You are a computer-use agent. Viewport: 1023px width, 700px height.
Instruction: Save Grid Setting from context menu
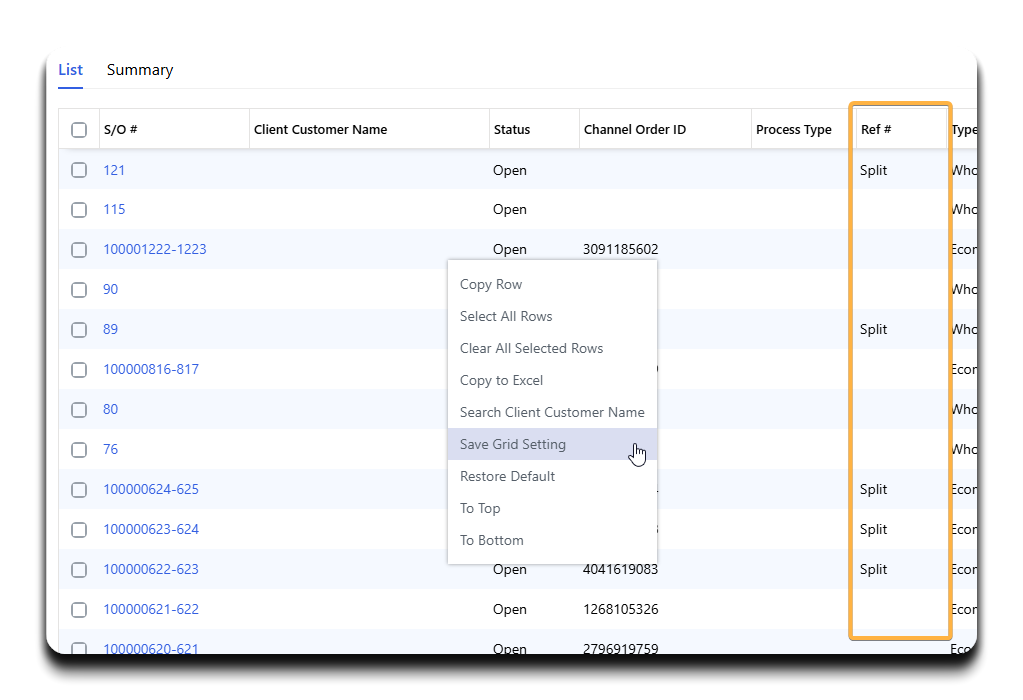pos(512,445)
